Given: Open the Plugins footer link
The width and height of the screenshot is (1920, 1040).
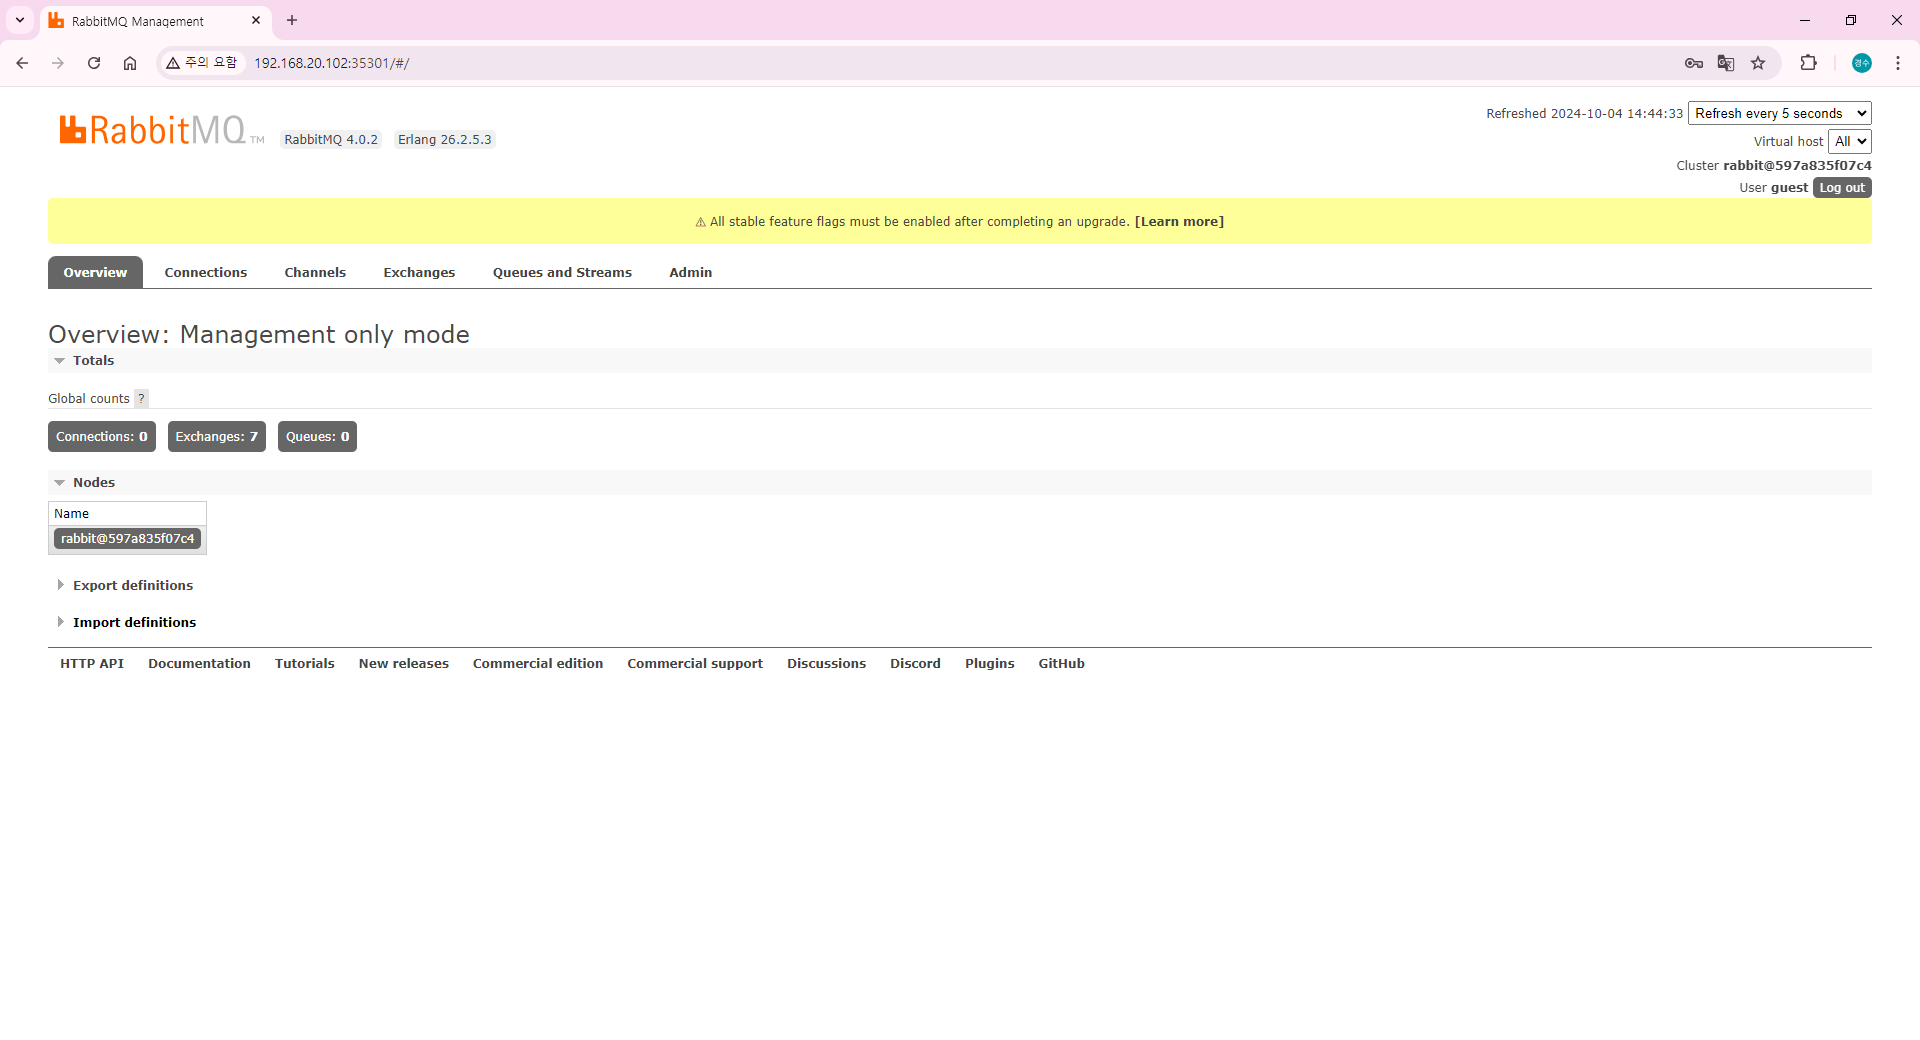Looking at the screenshot, I should [x=990, y=663].
